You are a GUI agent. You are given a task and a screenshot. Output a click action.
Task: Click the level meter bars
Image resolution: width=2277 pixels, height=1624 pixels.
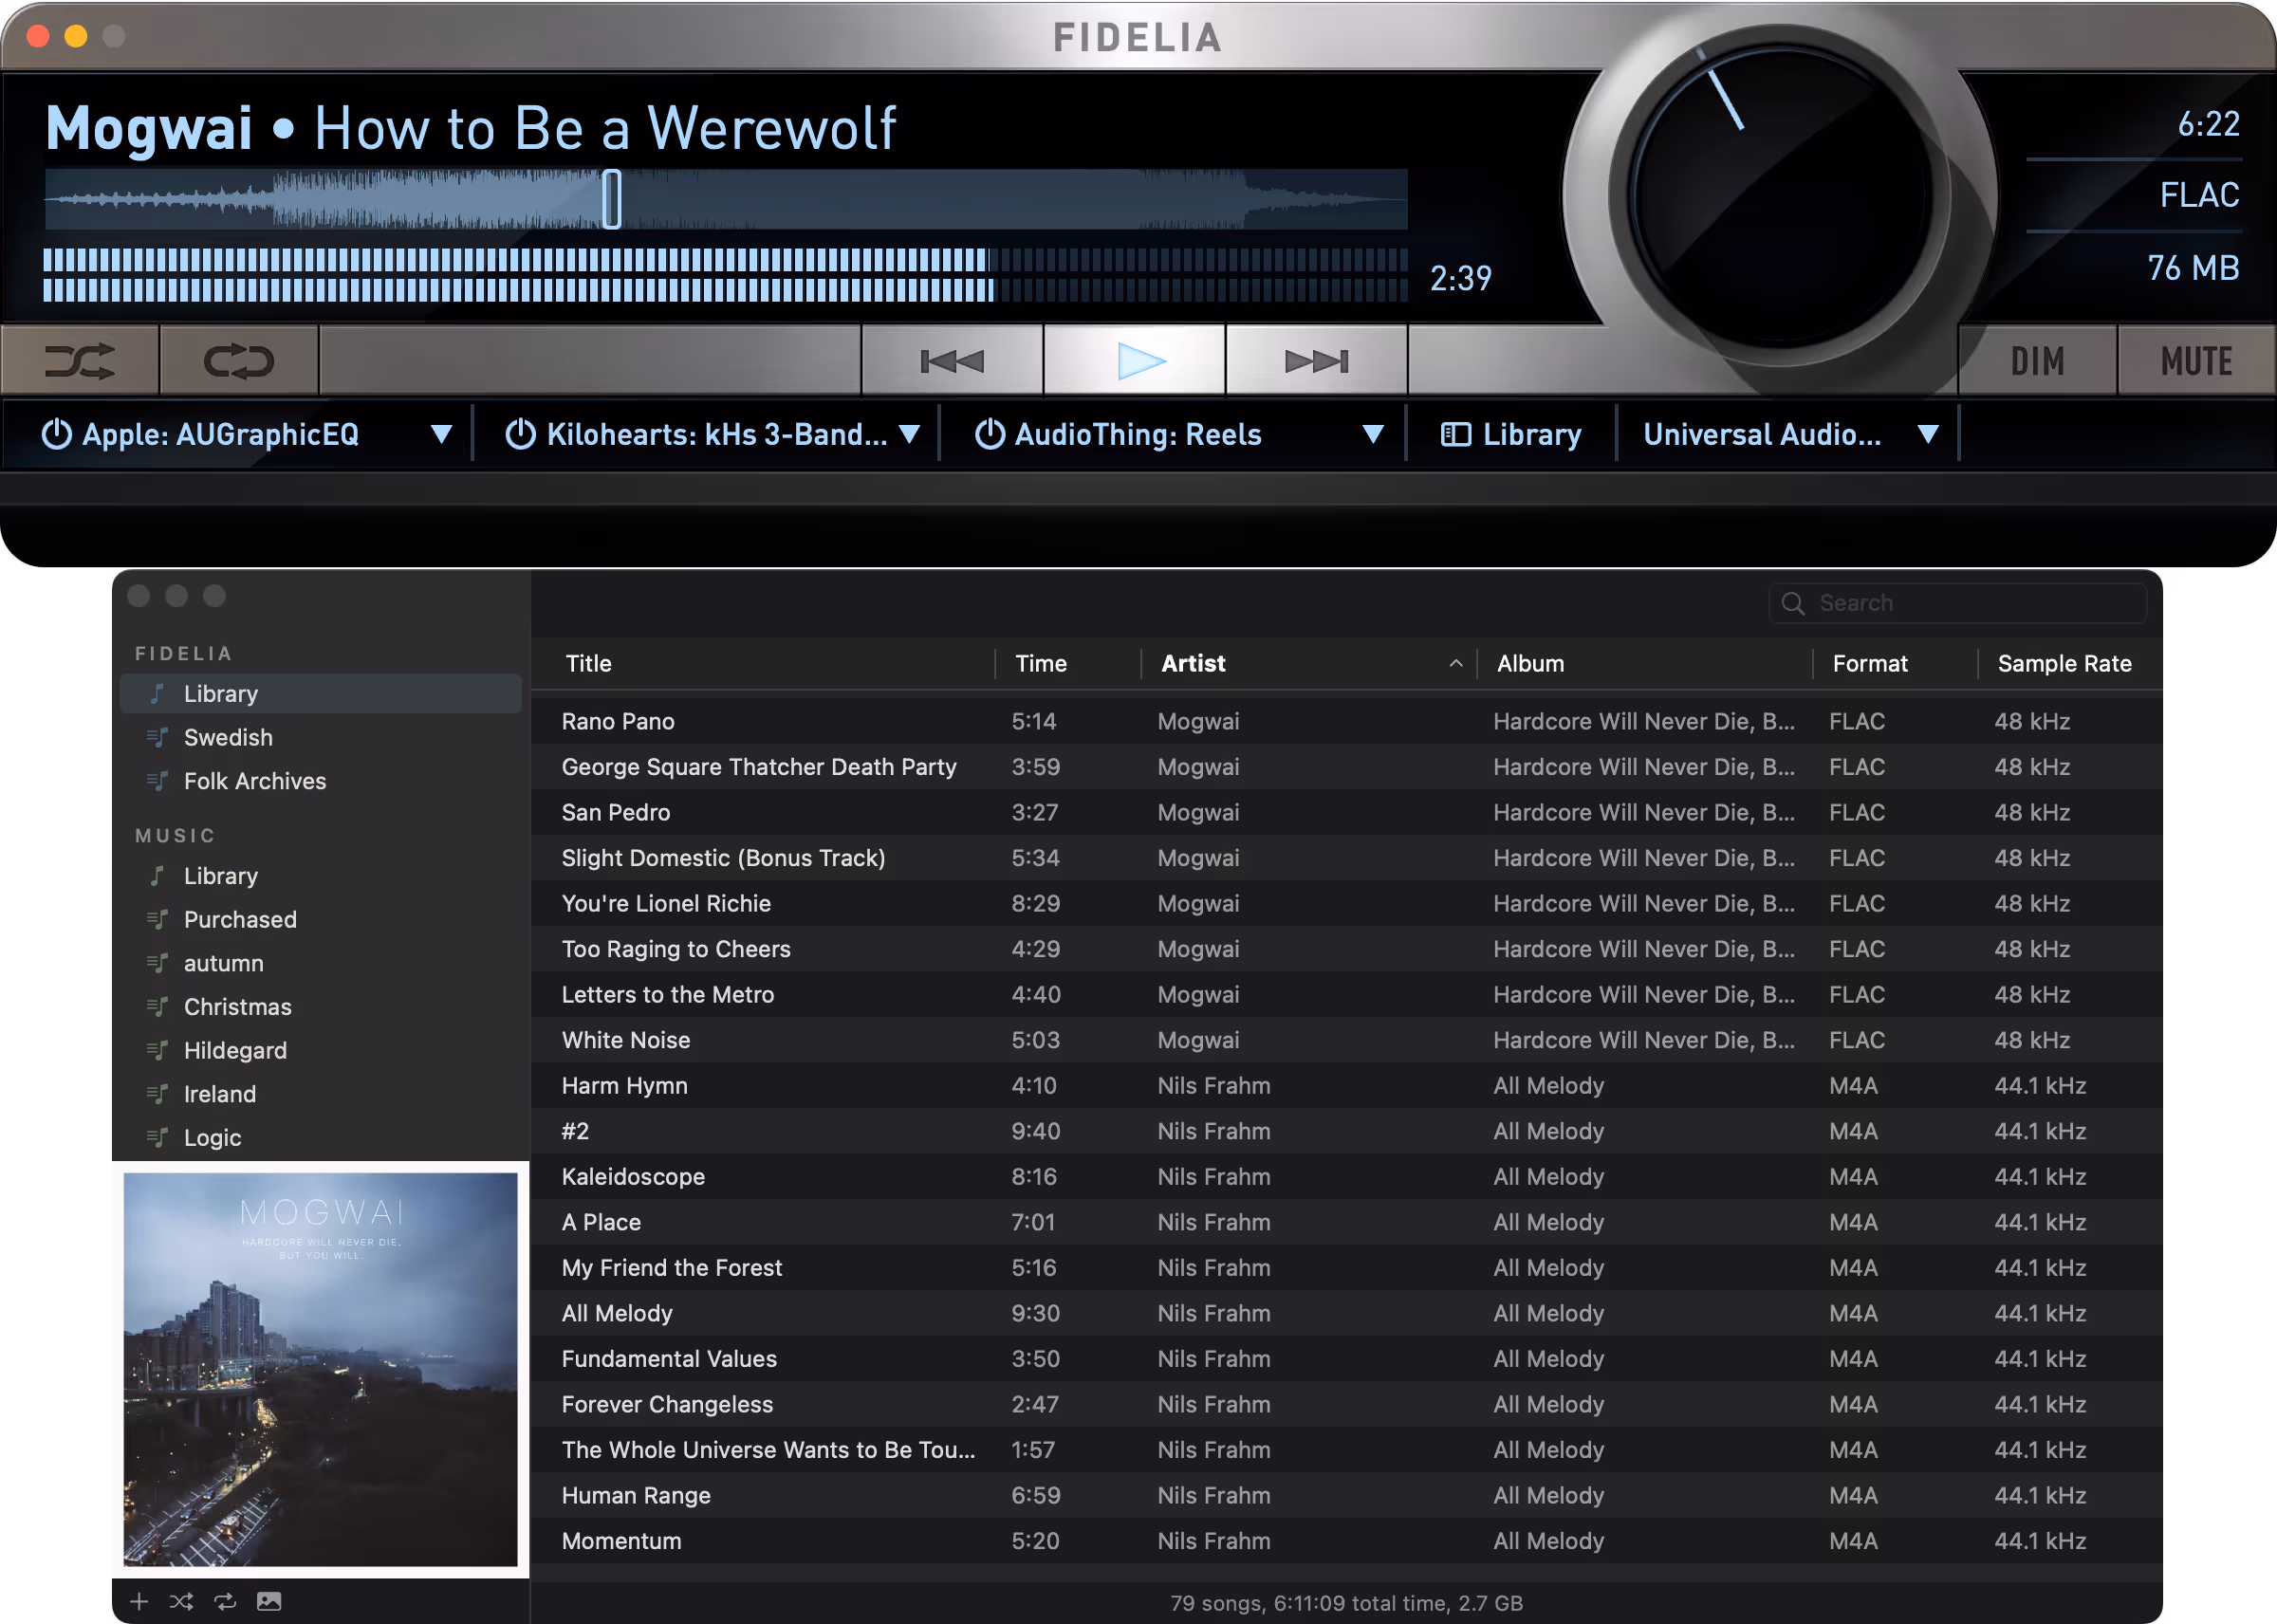tap(725, 275)
